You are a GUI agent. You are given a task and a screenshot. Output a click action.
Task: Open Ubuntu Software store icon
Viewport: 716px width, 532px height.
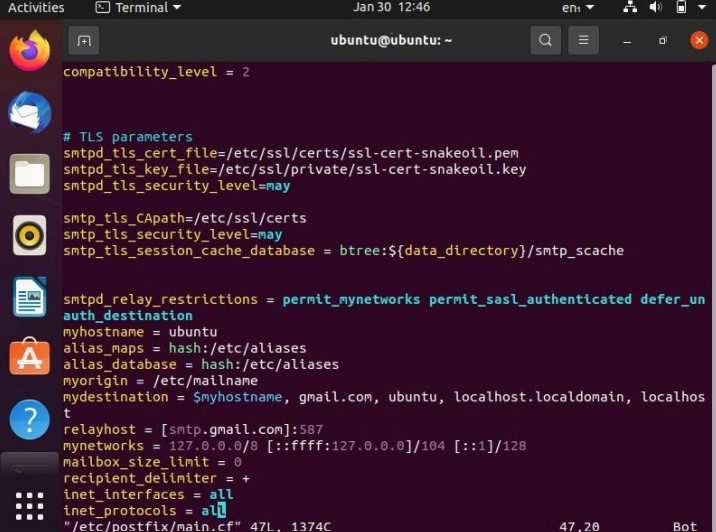click(30, 357)
